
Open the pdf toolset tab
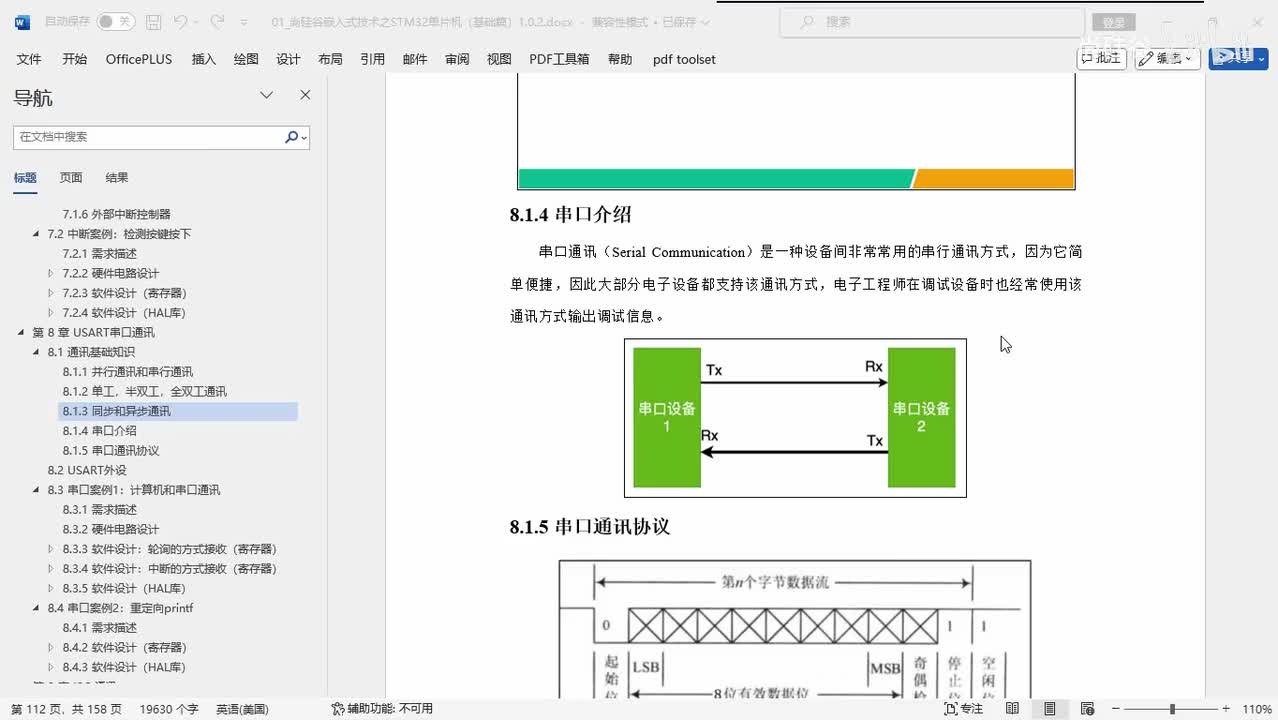click(x=684, y=59)
